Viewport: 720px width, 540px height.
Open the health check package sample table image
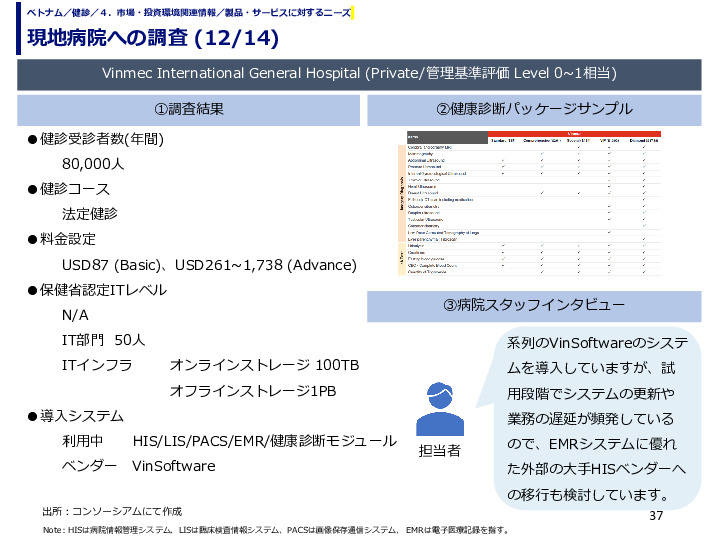(x=529, y=203)
